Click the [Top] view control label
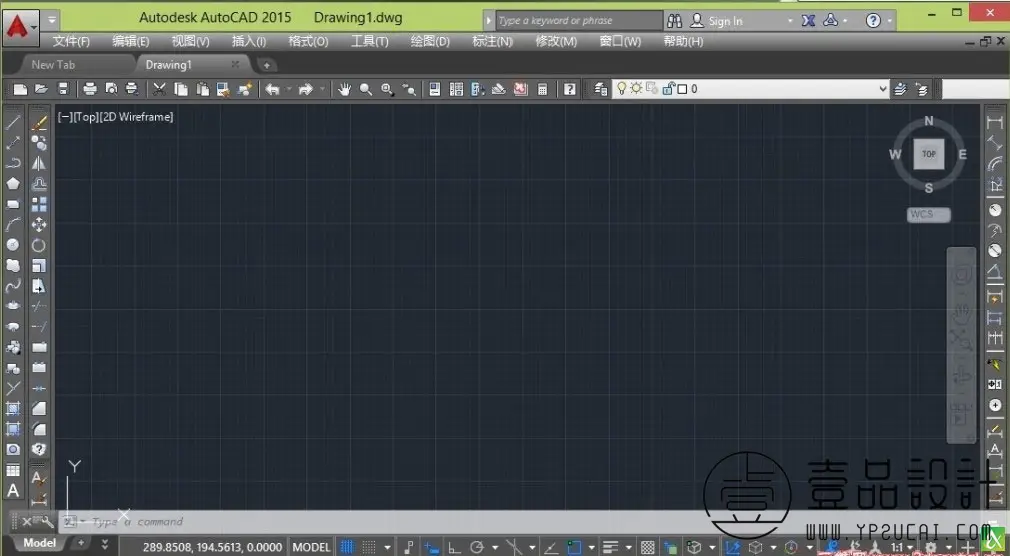The width and height of the screenshot is (1010, 556). pos(86,117)
